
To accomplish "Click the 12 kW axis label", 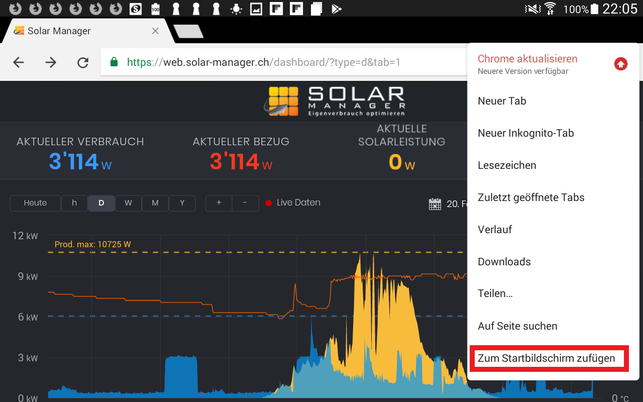I will click(25, 236).
